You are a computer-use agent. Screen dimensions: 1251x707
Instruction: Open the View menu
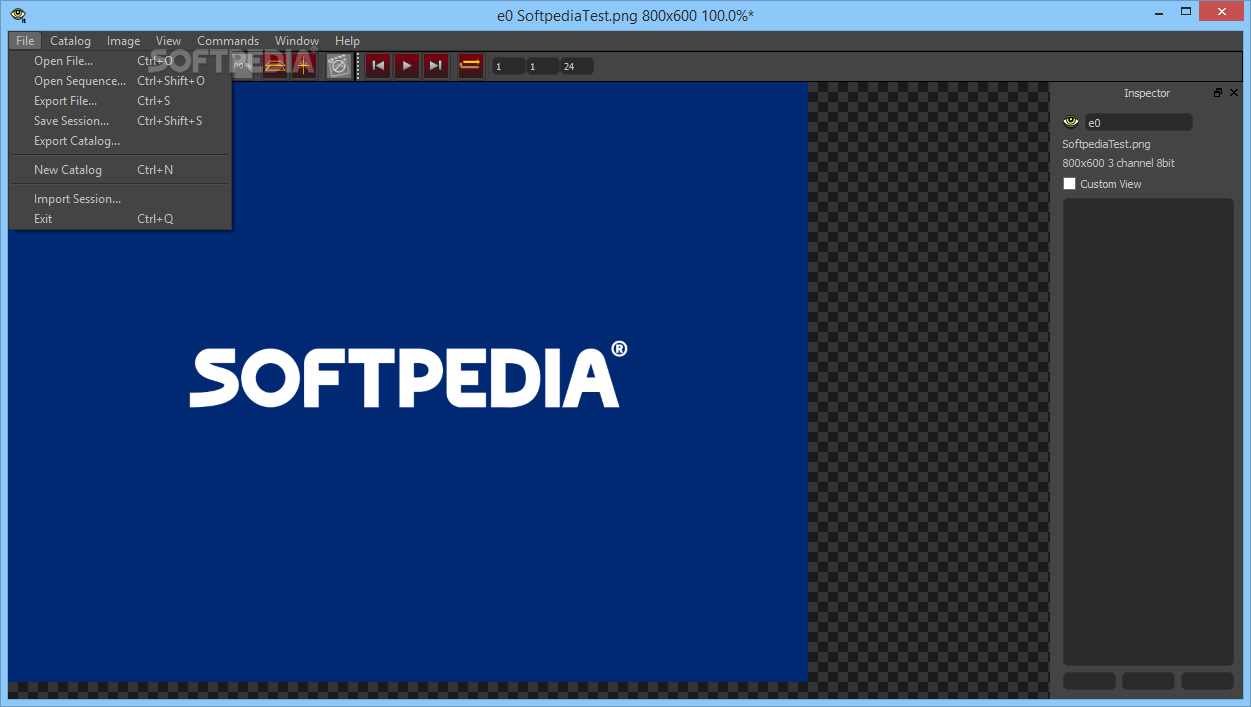pos(168,41)
